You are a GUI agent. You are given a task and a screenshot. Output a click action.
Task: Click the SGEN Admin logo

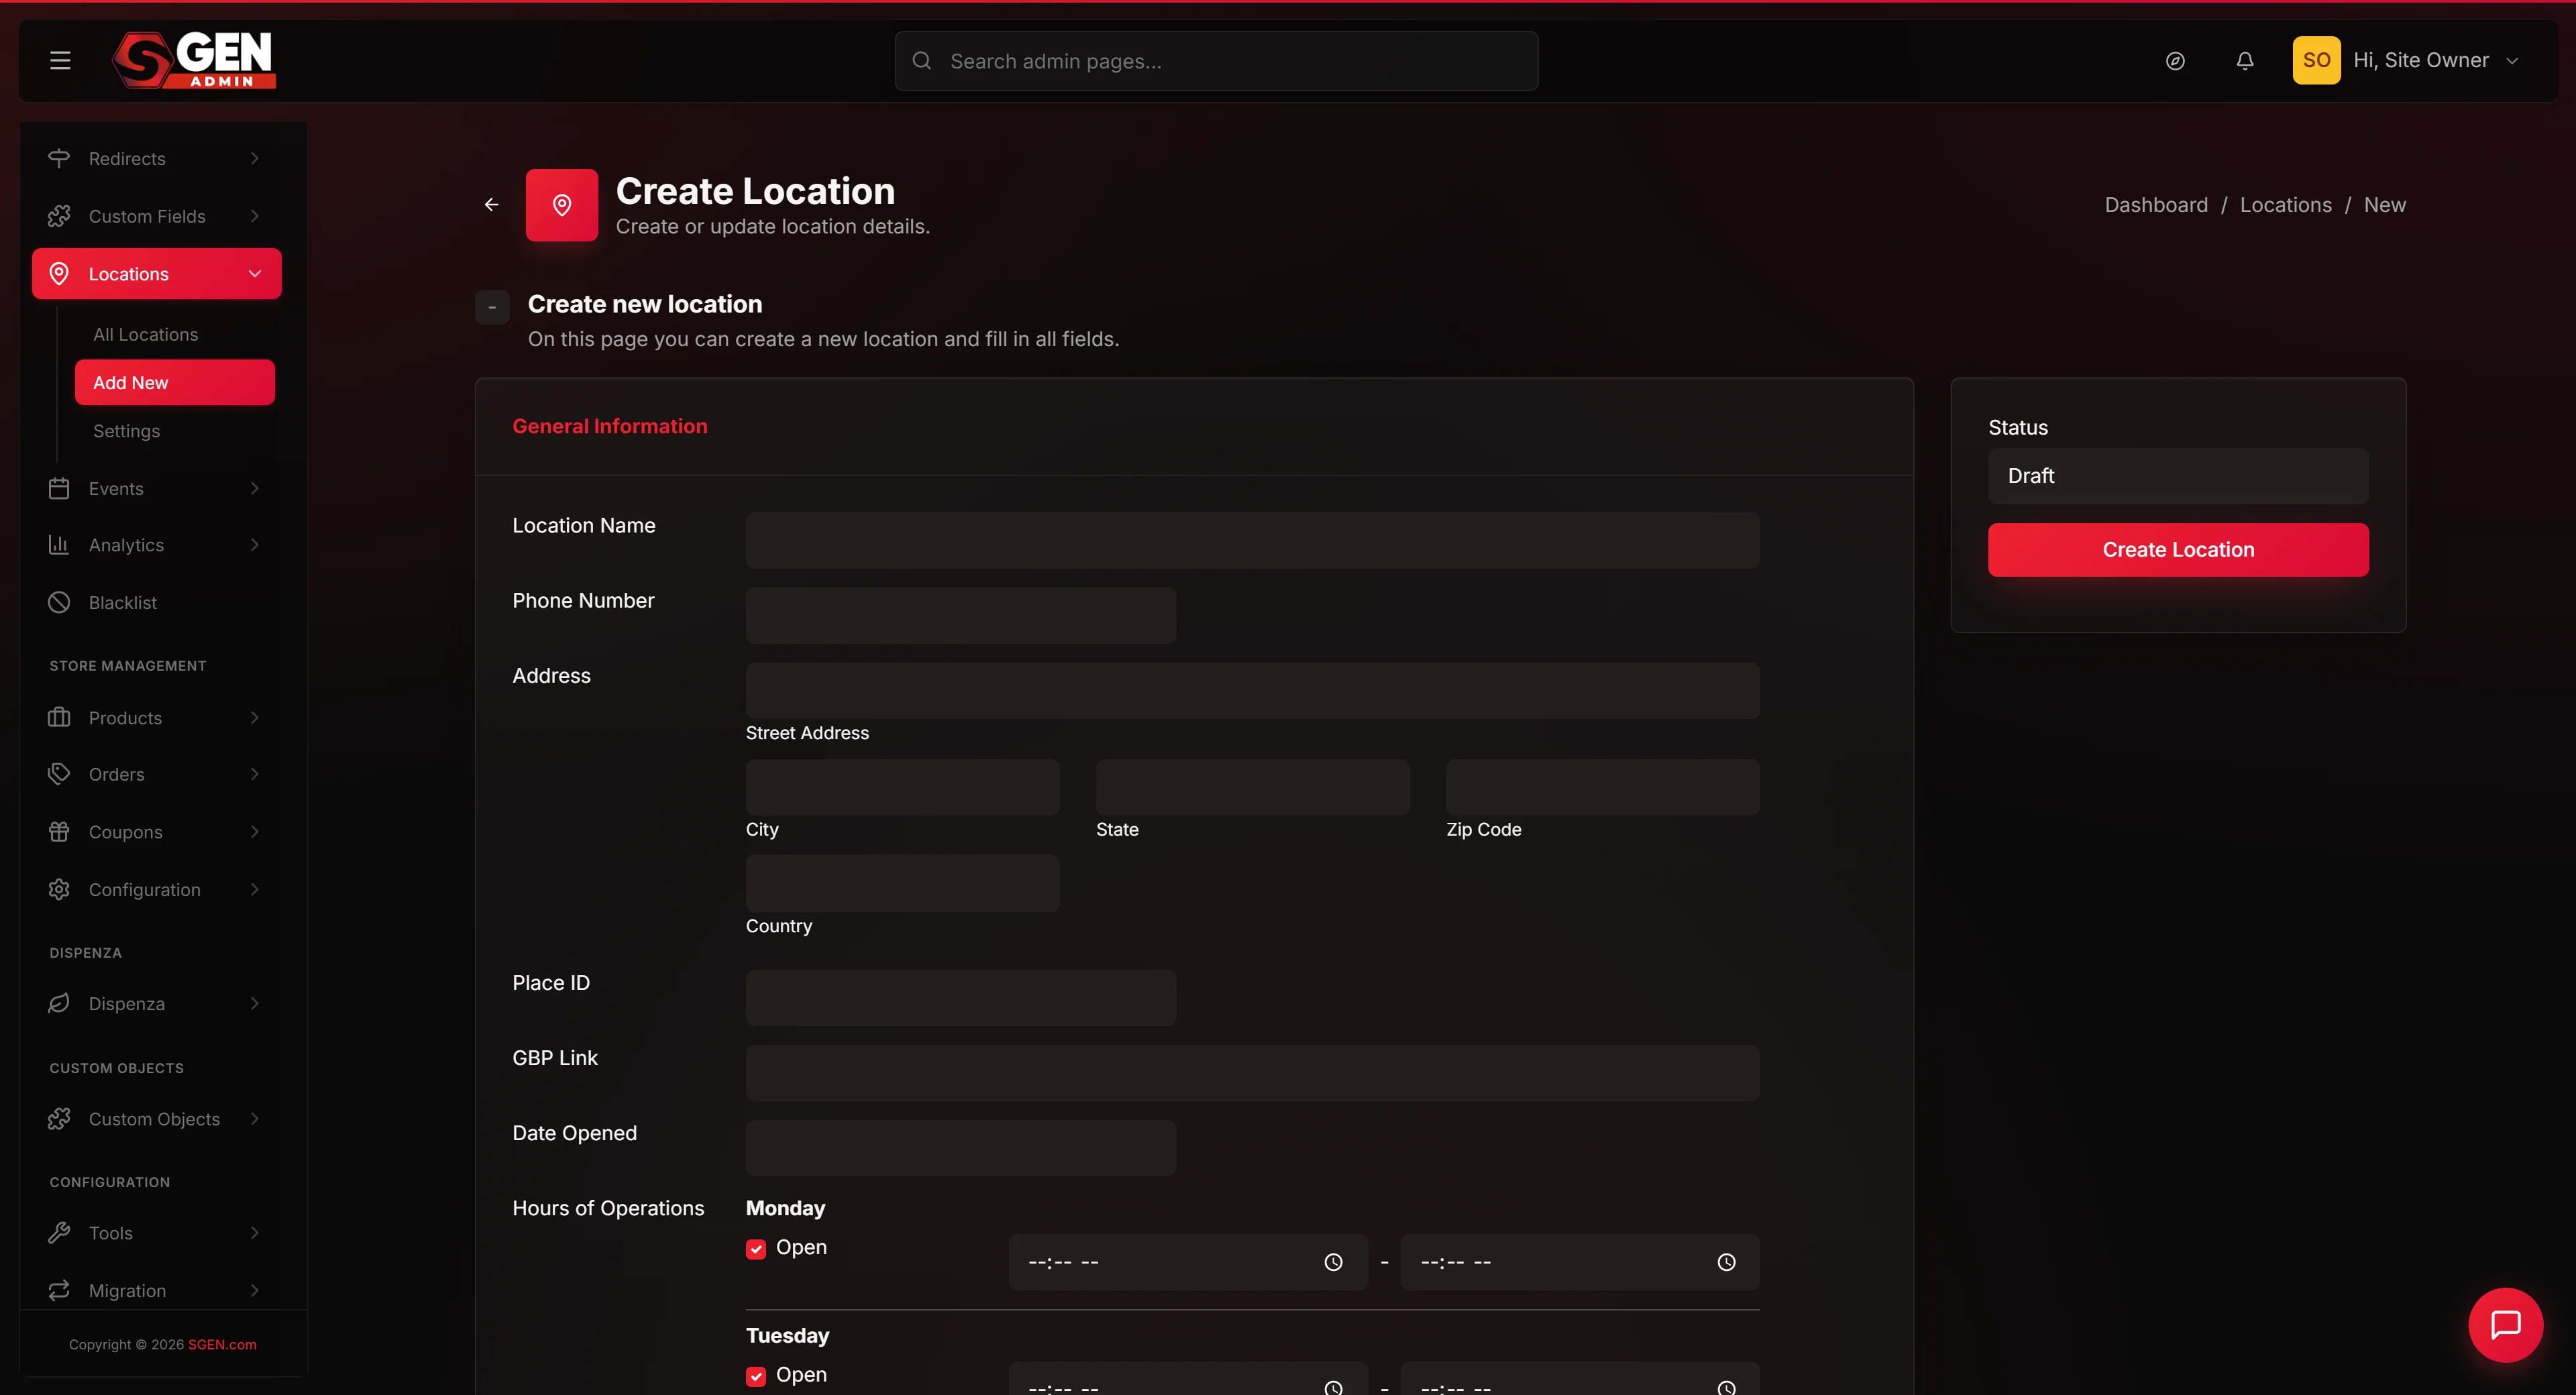tap(194, 60)
